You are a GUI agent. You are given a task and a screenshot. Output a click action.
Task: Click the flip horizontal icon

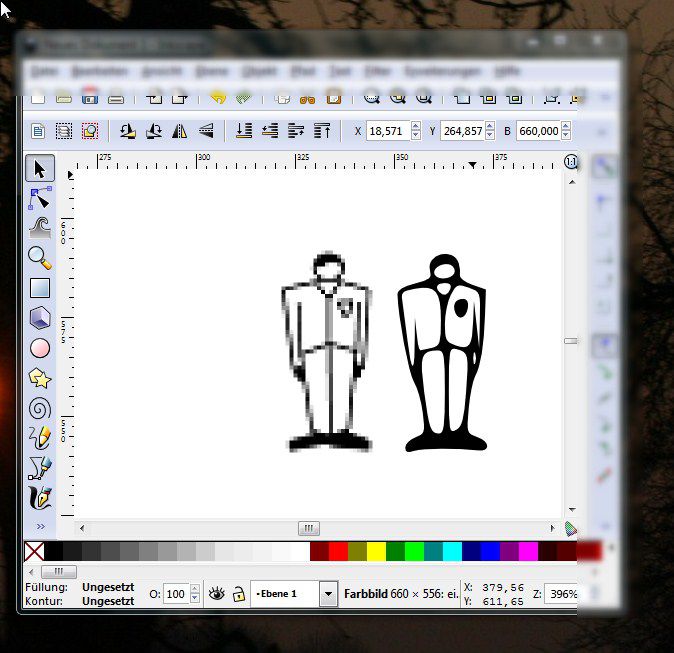180,131
